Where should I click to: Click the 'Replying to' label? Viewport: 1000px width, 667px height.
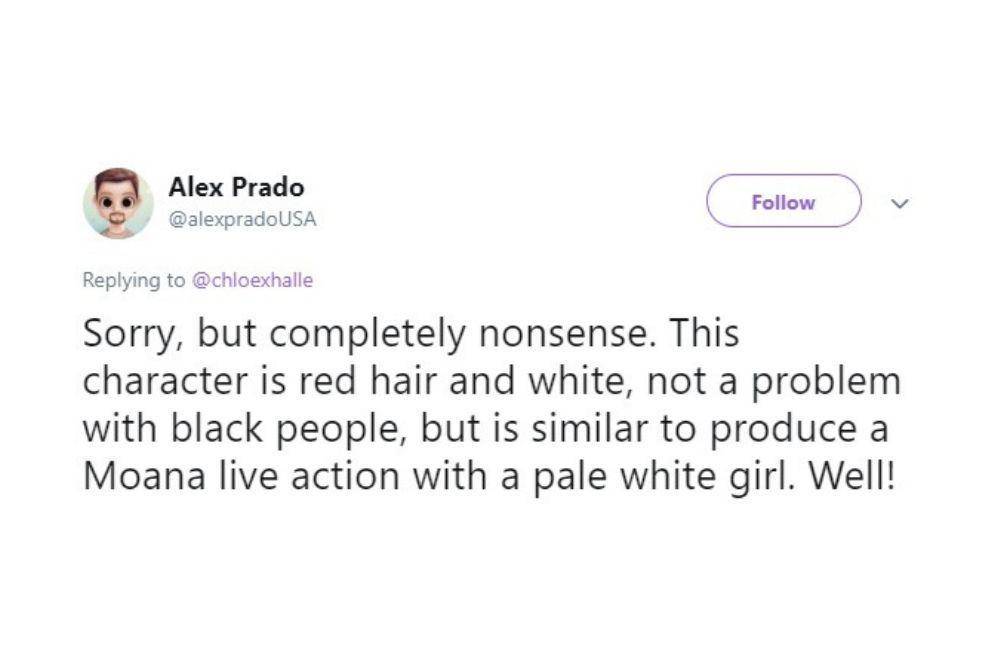pos(134,281)
